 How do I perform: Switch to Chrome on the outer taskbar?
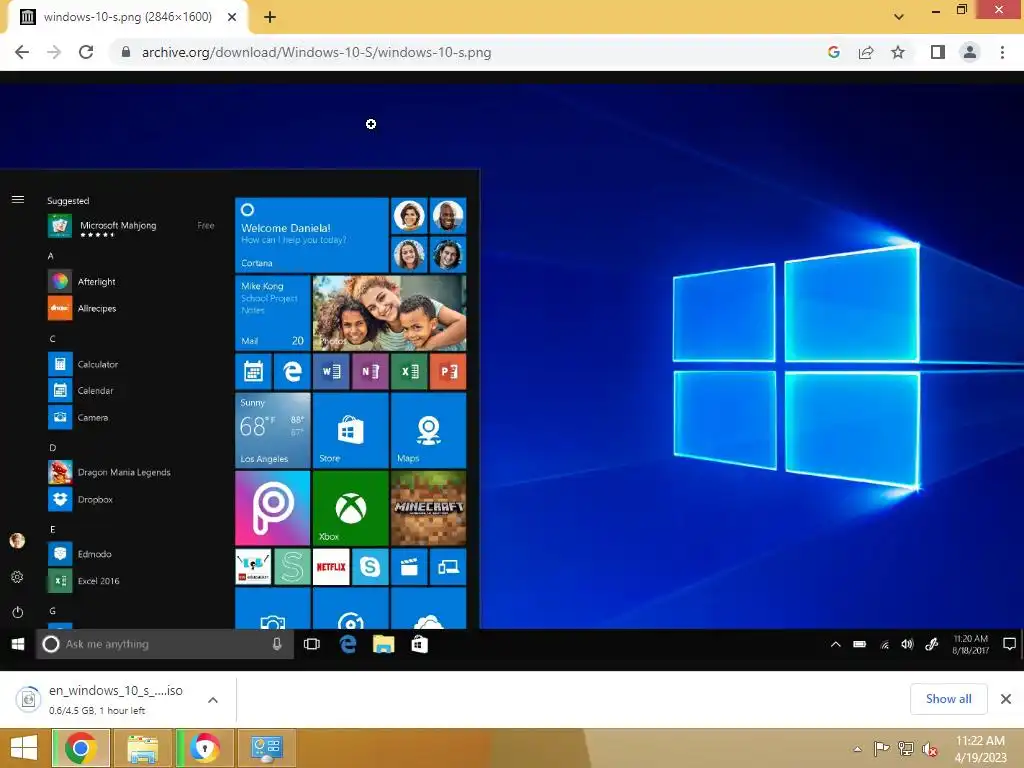pos(81,748)
